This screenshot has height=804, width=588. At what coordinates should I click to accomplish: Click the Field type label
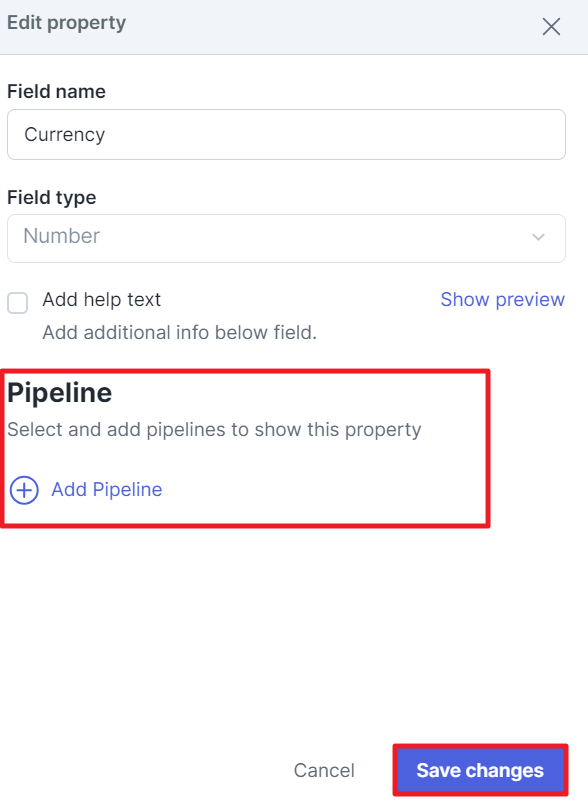click(x=52, y=197)
